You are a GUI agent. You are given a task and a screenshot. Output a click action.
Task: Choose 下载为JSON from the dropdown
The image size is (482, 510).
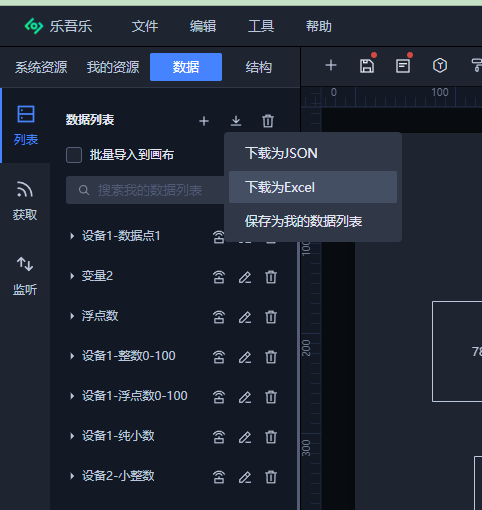tap(313, 153)
